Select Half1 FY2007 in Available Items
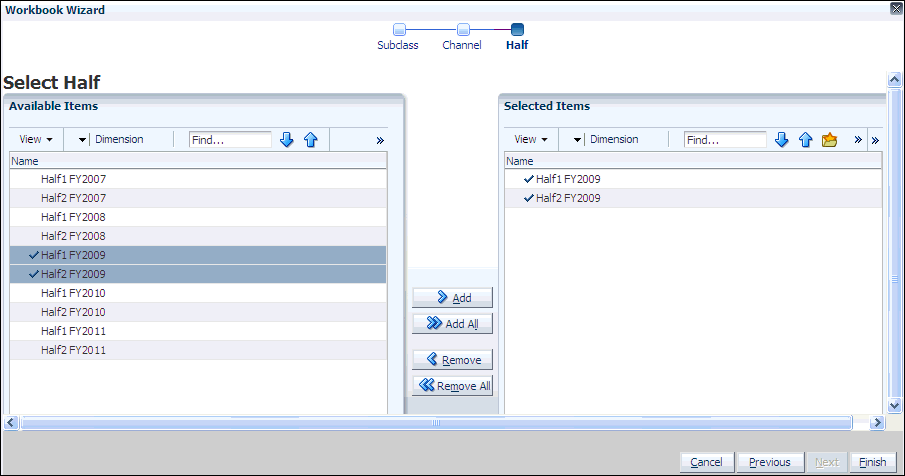 click(198, 179)
